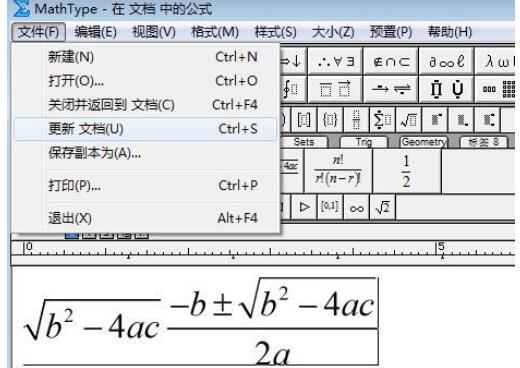Insert the infinity symbol from small bar
Image resolution: width=520 pixels, height=368 pixels.
click(356, 207)
